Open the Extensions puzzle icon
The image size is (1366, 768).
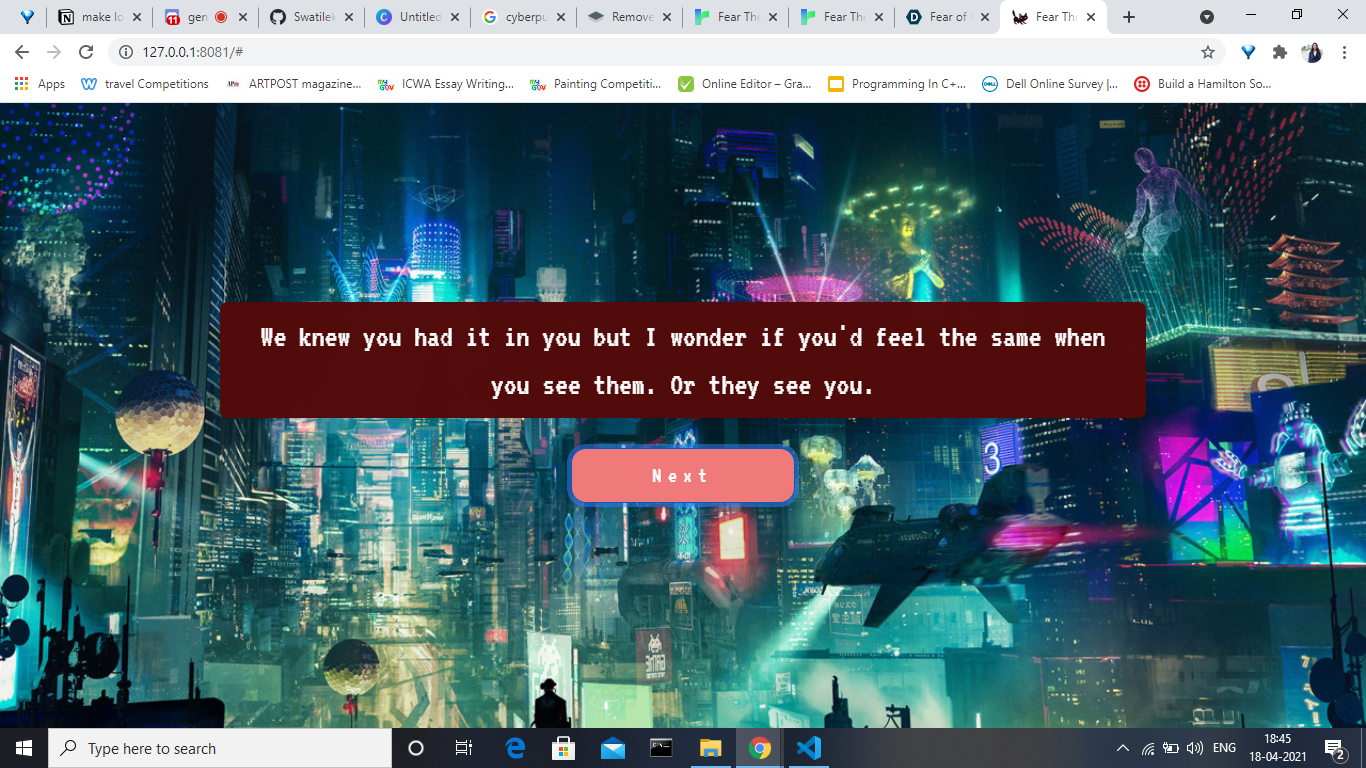pyautogui.click(x=1280, y=52)
